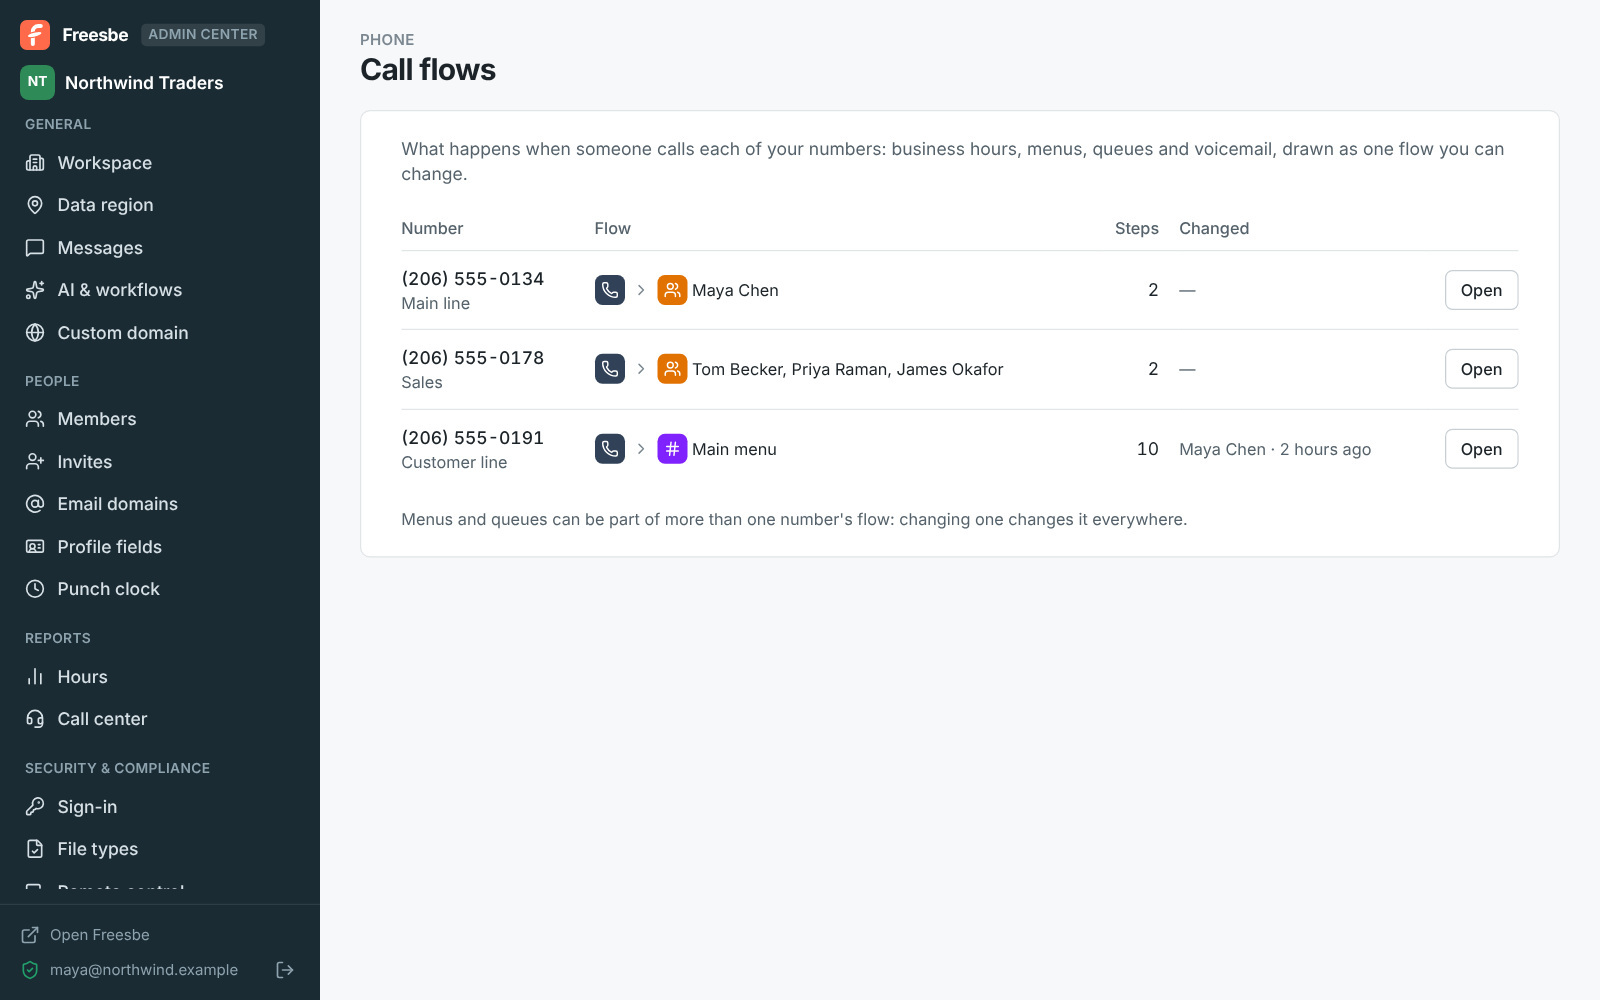View the Hours report
Image resolution: width=1600 pixels, height=1000 pixels.
coord(160,677)
